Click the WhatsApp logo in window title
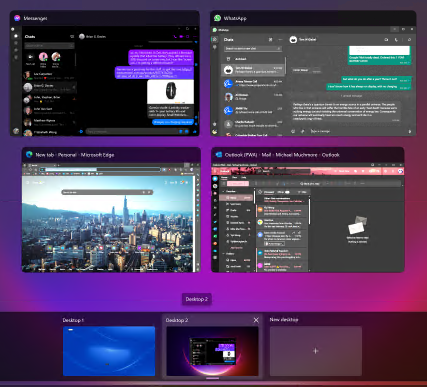Viewport: 427px width, 387px height. (218, 18)
